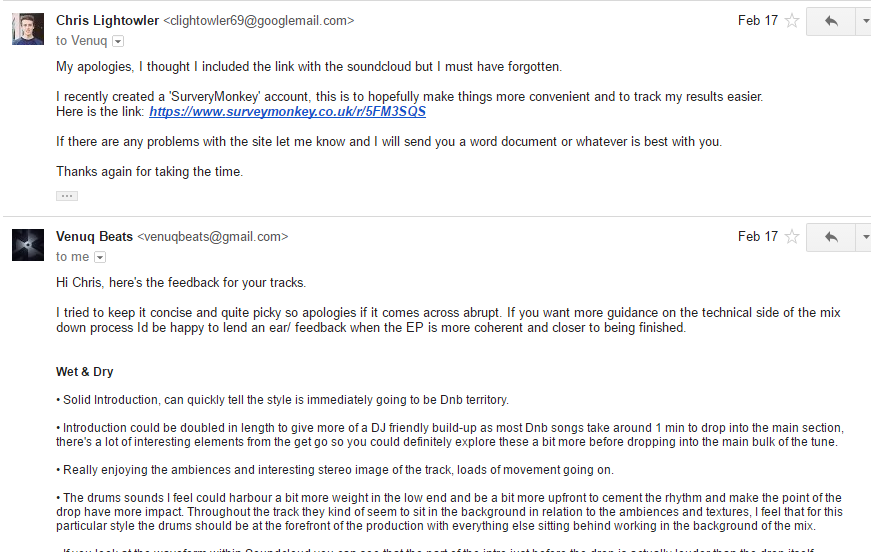The width and height of the screenshot is (871, 552).
Task: Click the Venuq Beats avatar image
Action: [28, 245]
